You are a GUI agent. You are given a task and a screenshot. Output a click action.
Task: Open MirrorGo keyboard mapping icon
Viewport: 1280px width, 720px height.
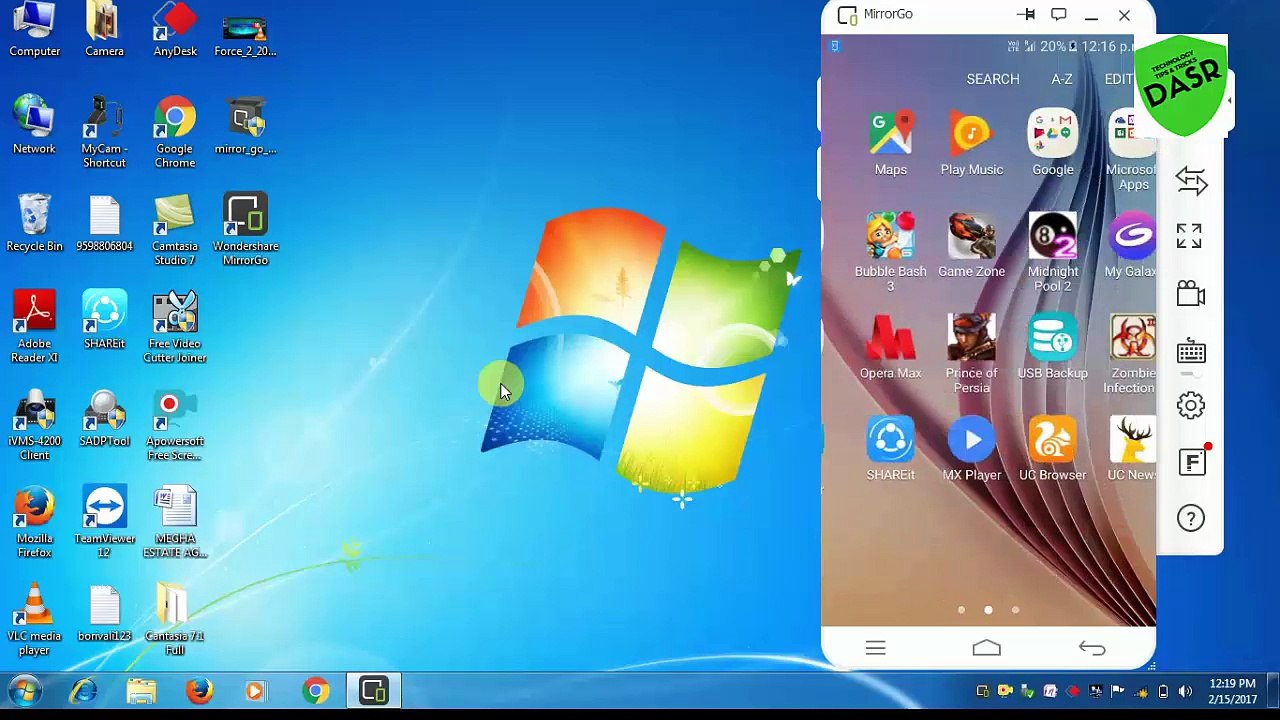point(1191,352)
